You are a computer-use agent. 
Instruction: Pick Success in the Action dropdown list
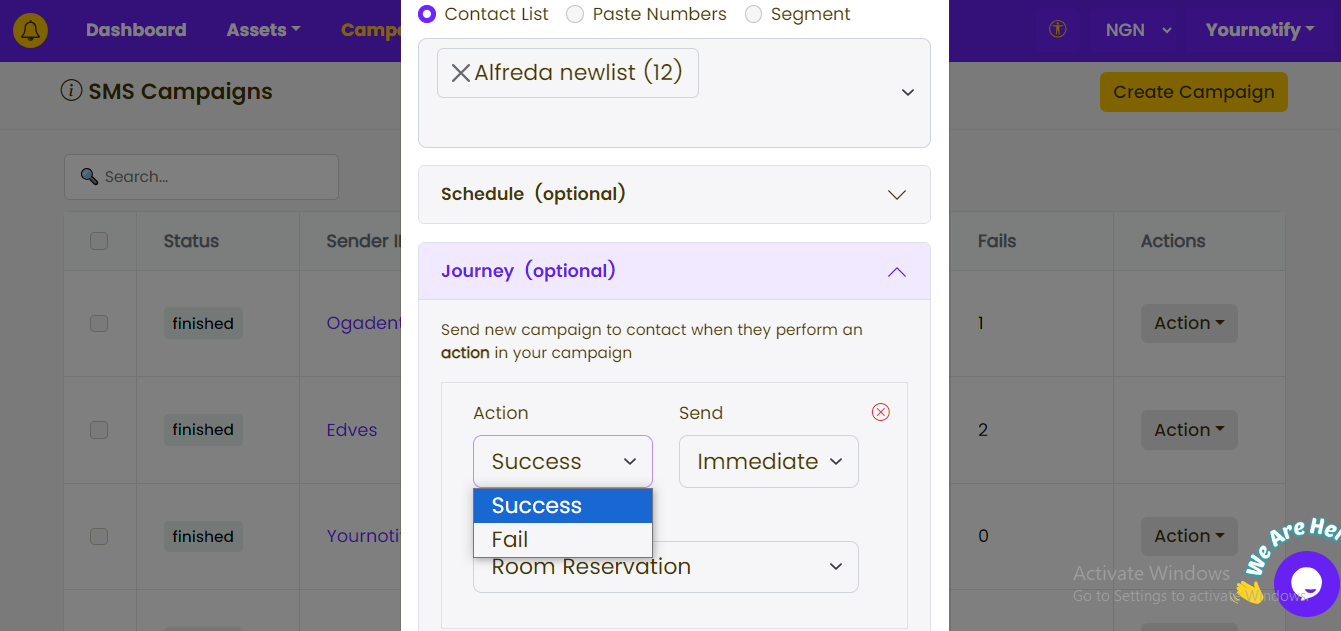pos(563,506)
